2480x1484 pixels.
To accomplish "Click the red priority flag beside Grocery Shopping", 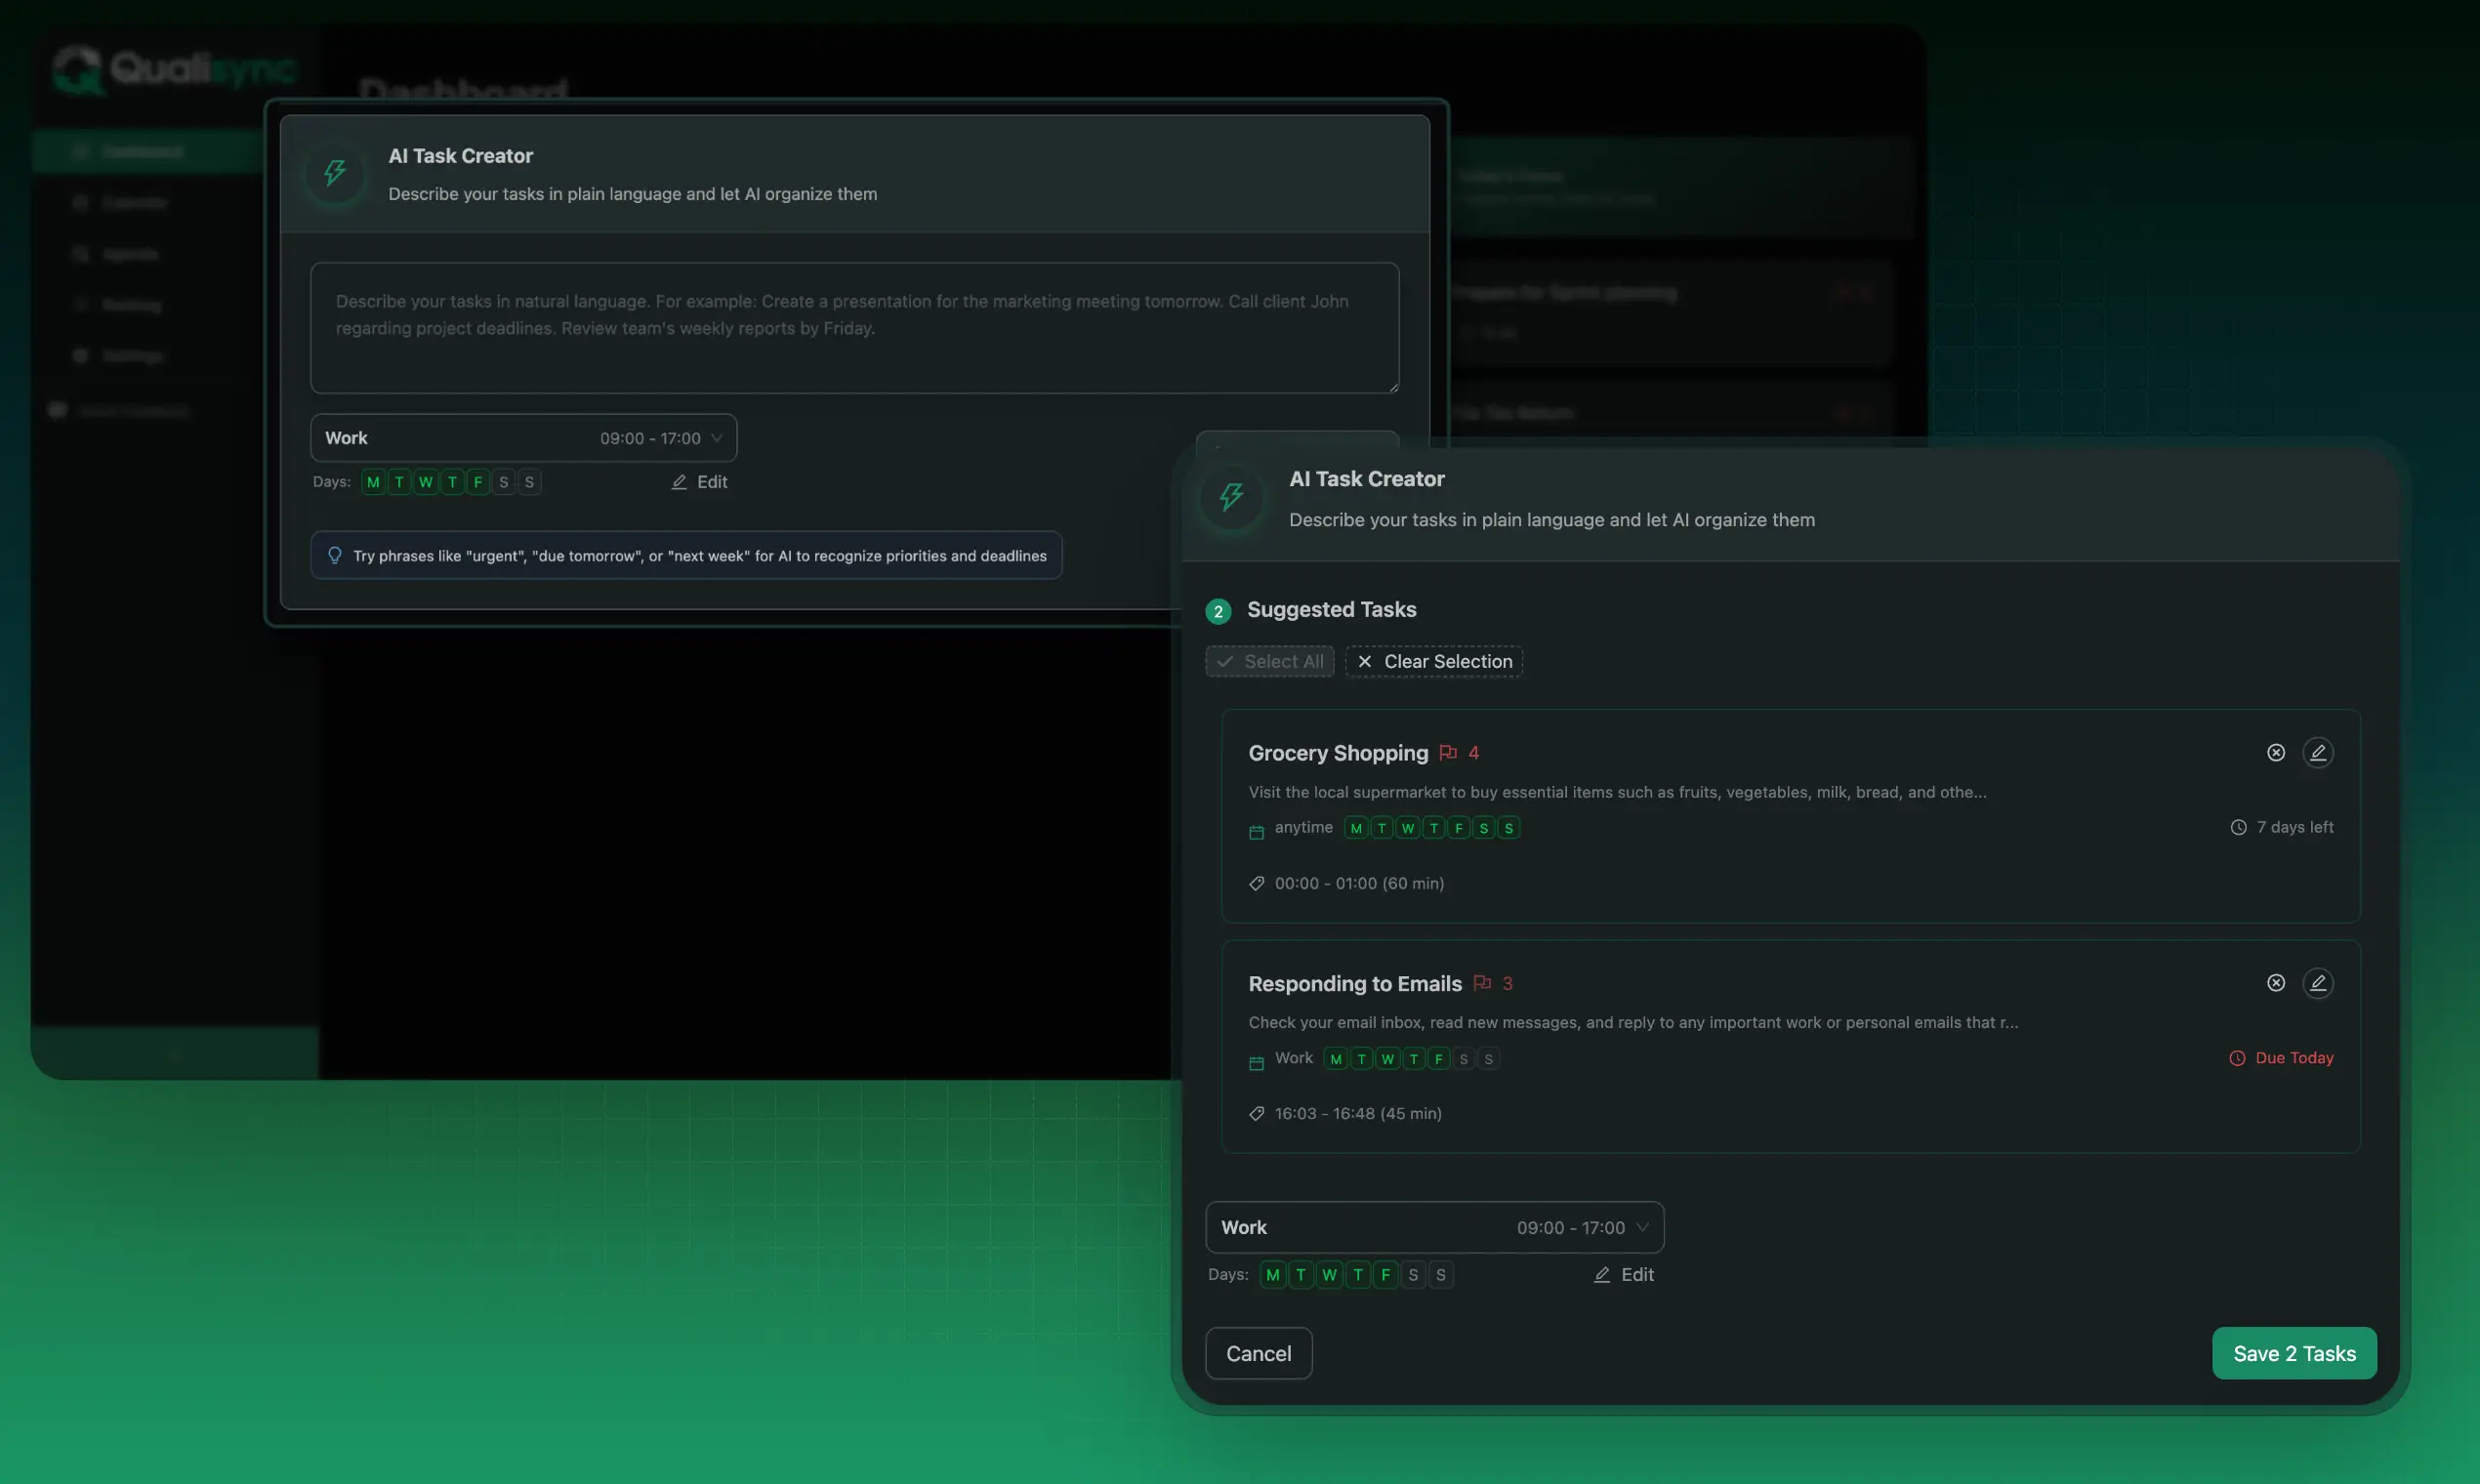I will click(x=1448, y=752).
